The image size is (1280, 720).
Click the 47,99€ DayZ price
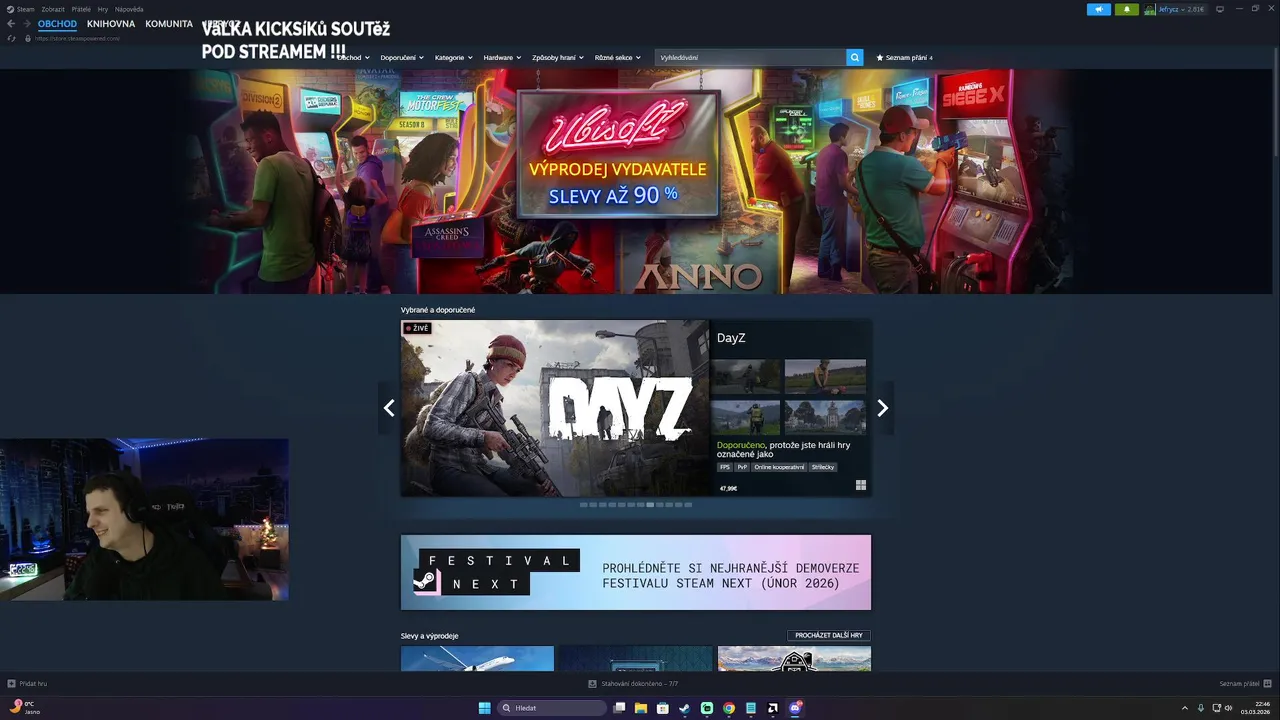tap(729, 488)
